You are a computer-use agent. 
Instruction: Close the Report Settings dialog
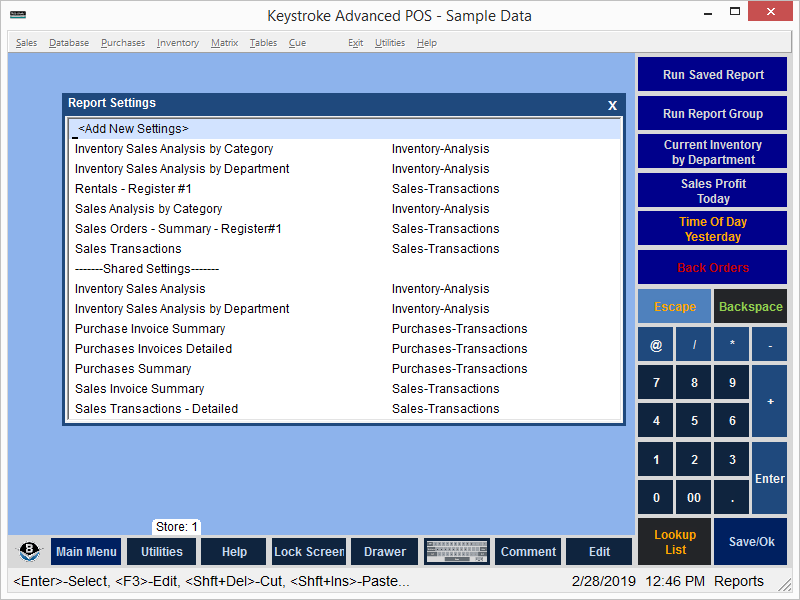[612, 105]
